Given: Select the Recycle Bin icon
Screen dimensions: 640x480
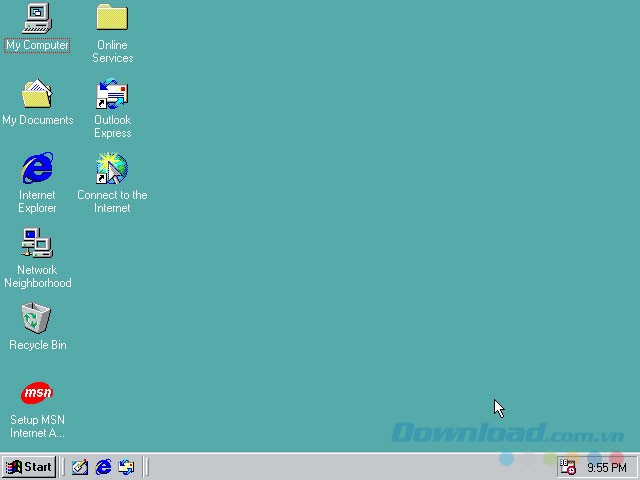Looking at the screenshot, I should click(x=36, y=318).
